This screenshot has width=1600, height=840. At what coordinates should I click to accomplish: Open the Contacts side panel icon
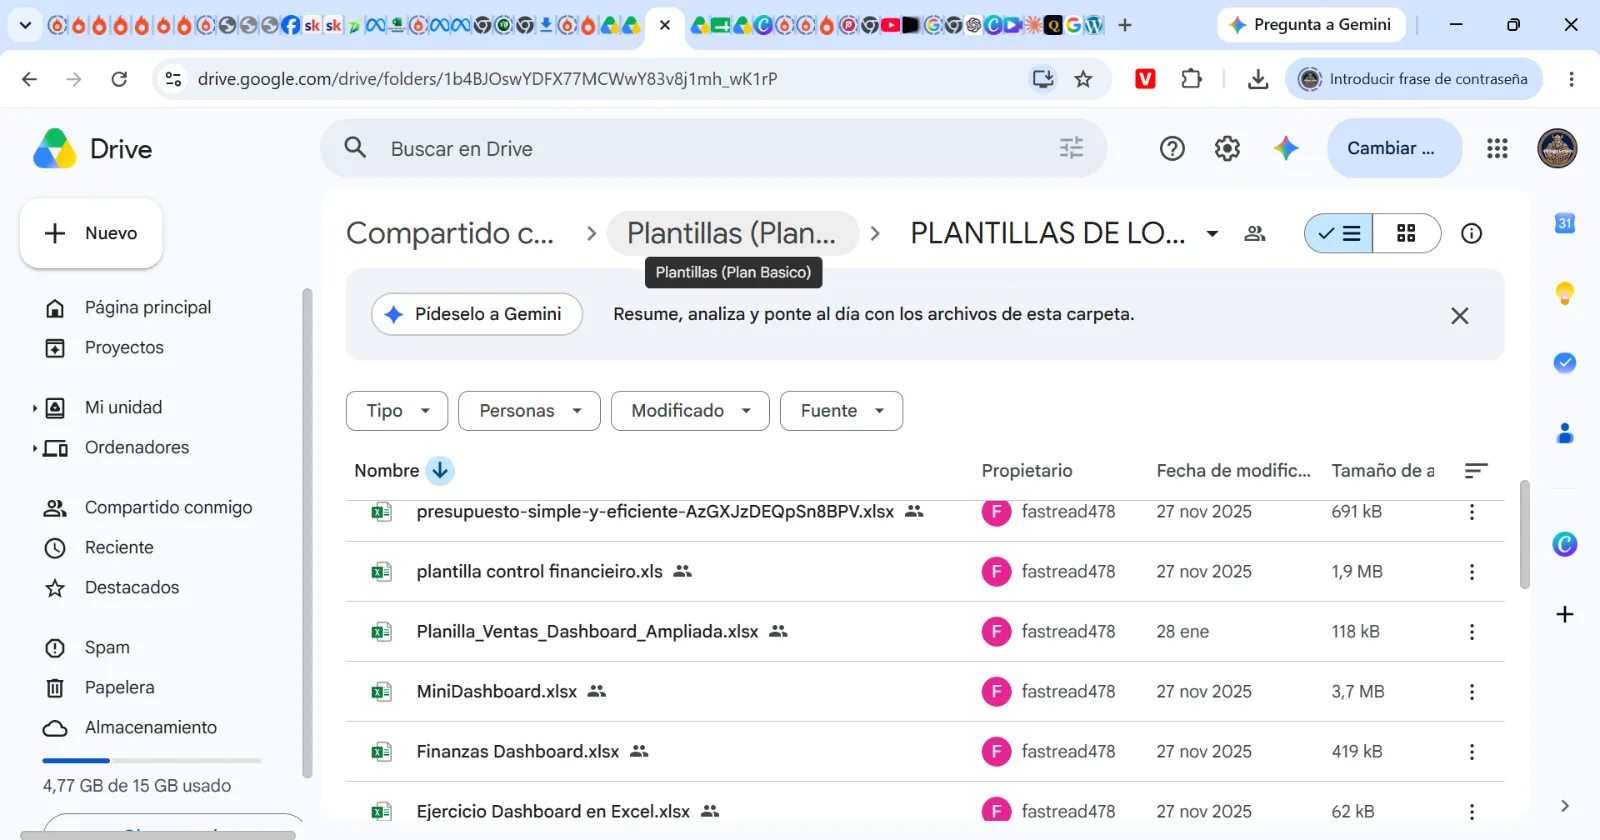tap(1565, 433)
